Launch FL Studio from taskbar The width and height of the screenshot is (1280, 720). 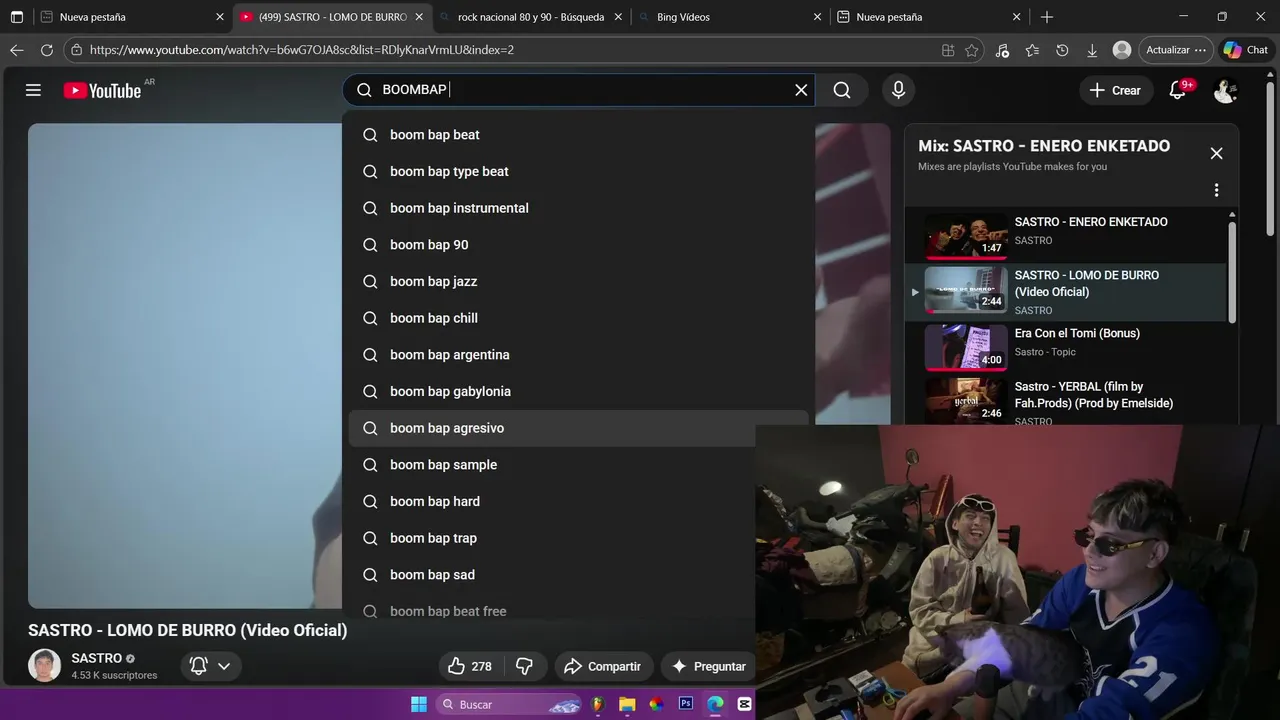coord(598,704)
